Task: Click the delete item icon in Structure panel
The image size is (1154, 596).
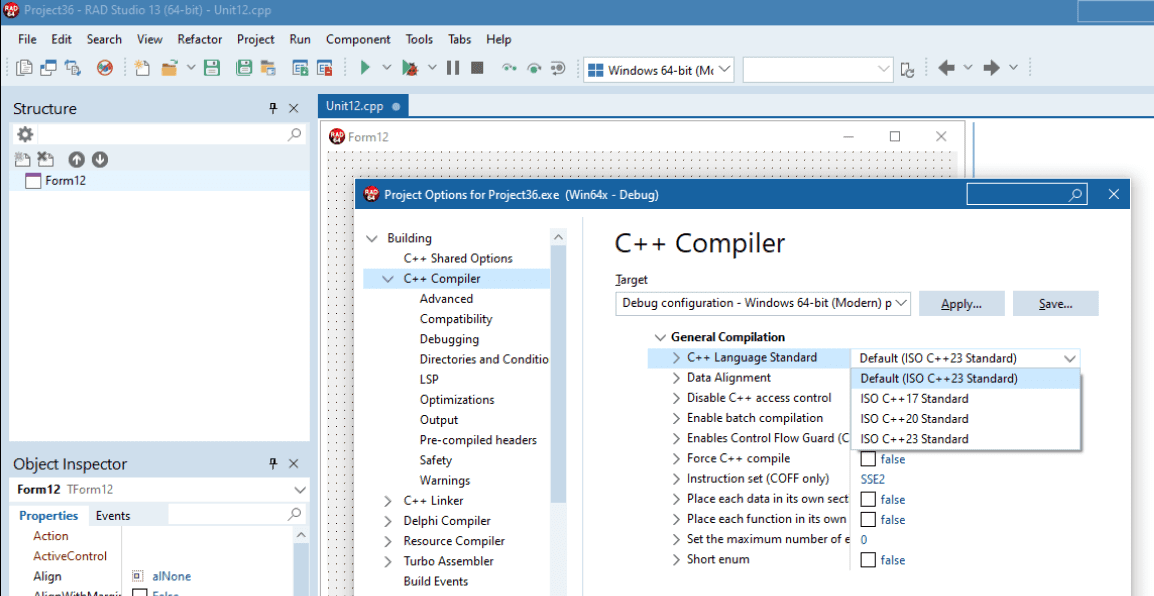Action: (46, 159)
